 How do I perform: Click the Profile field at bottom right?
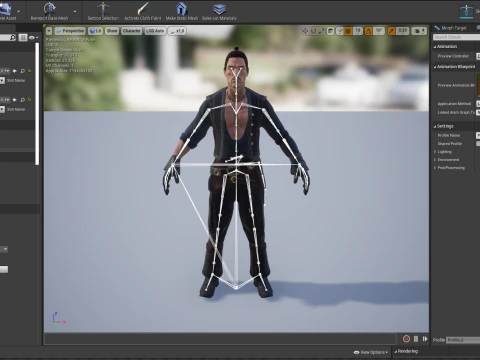click(463, 340)
